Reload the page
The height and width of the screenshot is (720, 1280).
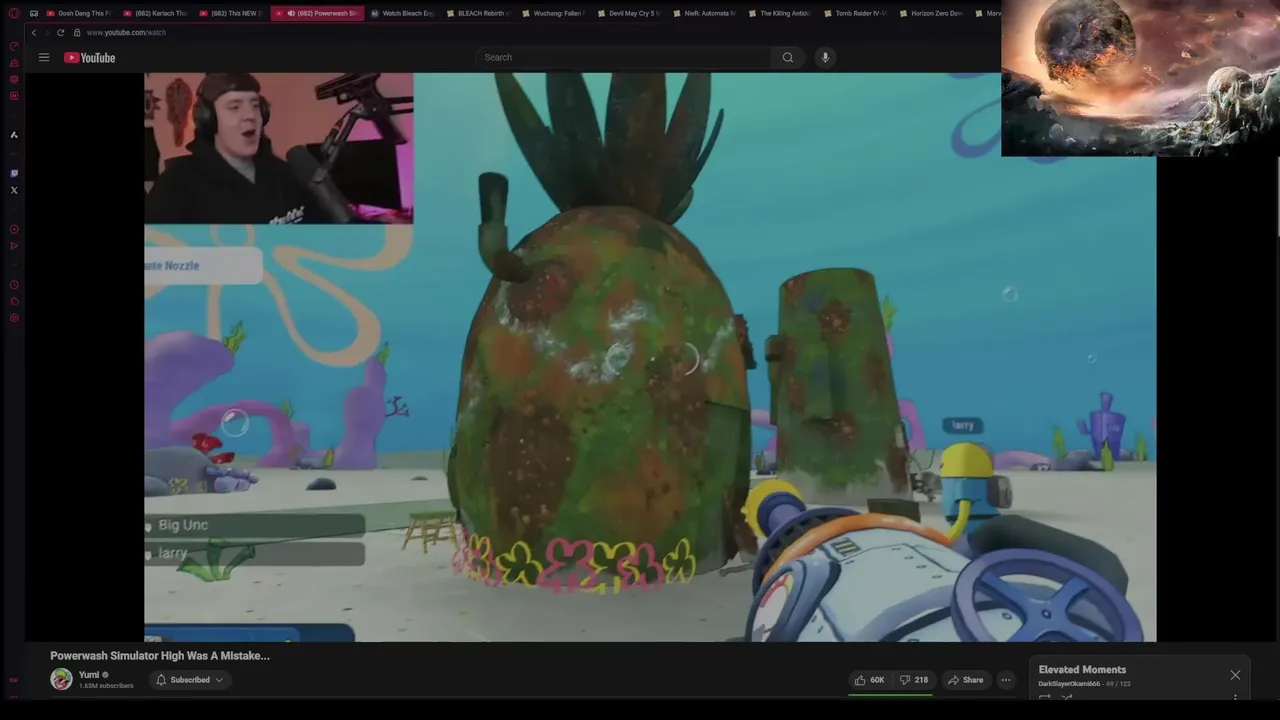pos(60,32)
